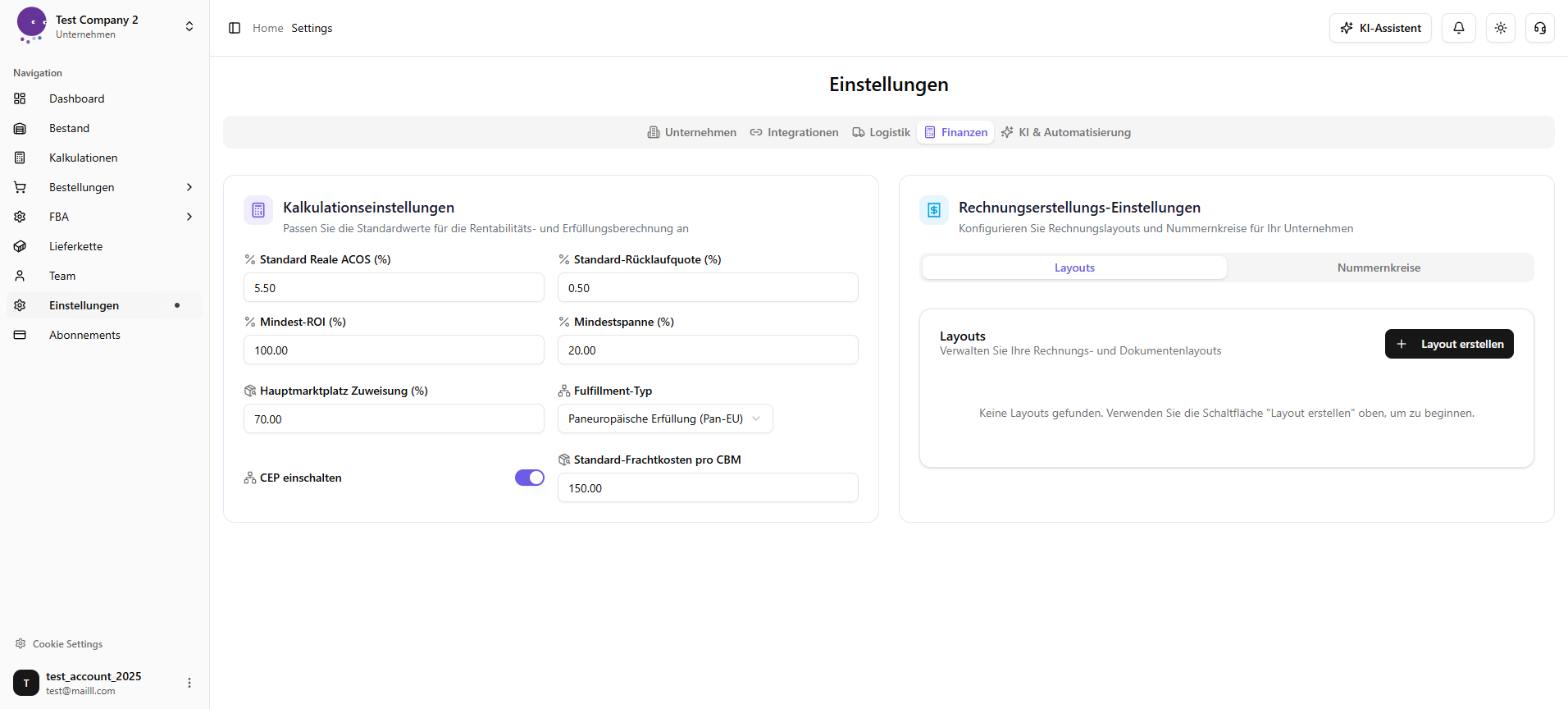Click the Cookie Settings gear icon
Viewport: 1568px width, 709px height.
pyautogui.click(x=20, y=644)
